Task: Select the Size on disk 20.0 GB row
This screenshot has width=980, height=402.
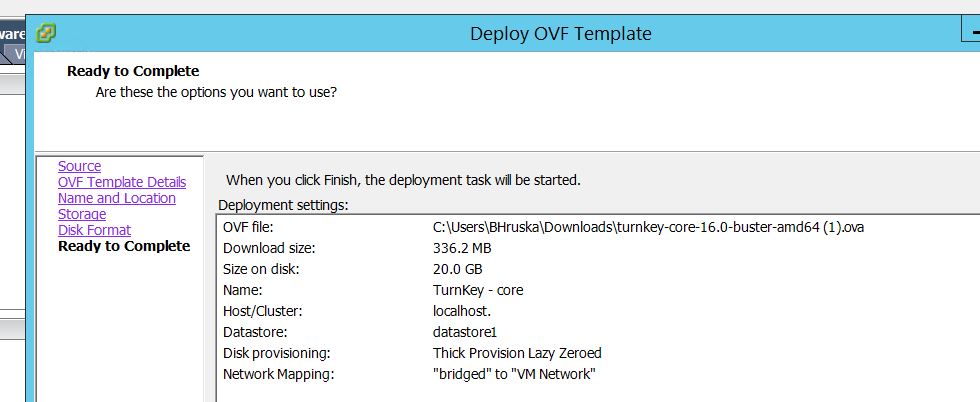Action: [458, 269]
